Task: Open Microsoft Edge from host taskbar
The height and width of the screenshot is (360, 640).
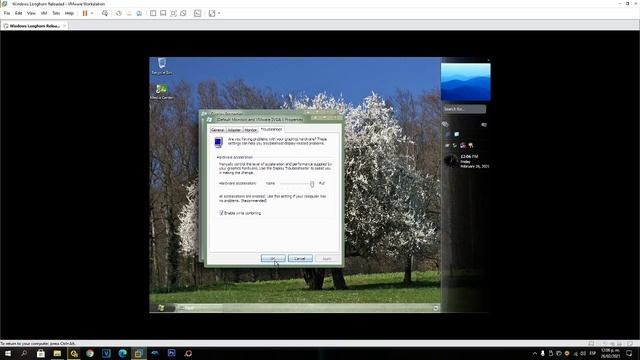Action: point(122,353)
